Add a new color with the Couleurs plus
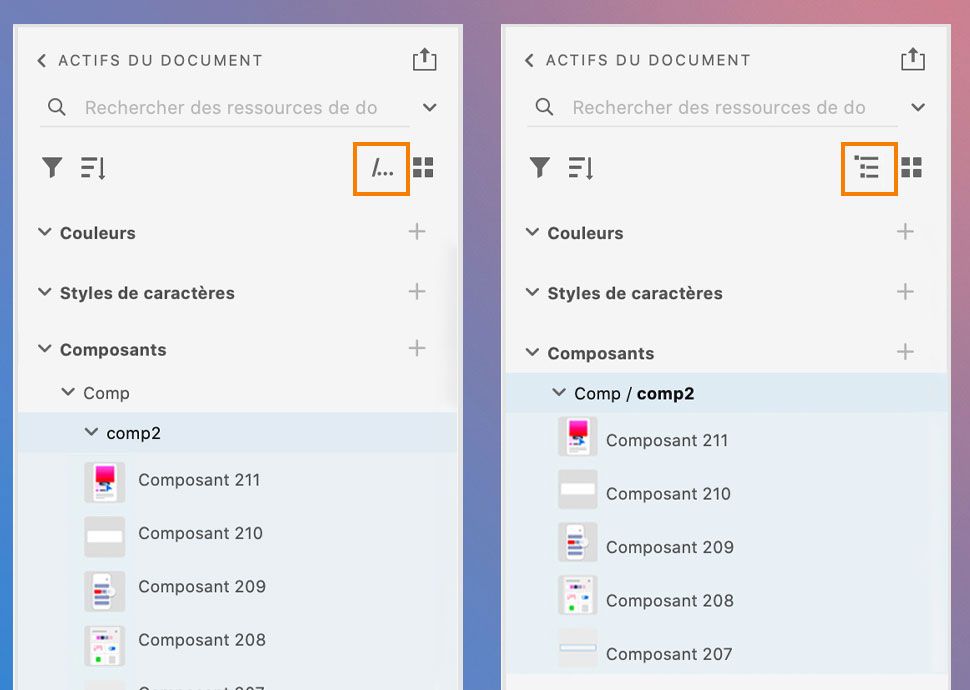970x690 pixels. (417, 232)
